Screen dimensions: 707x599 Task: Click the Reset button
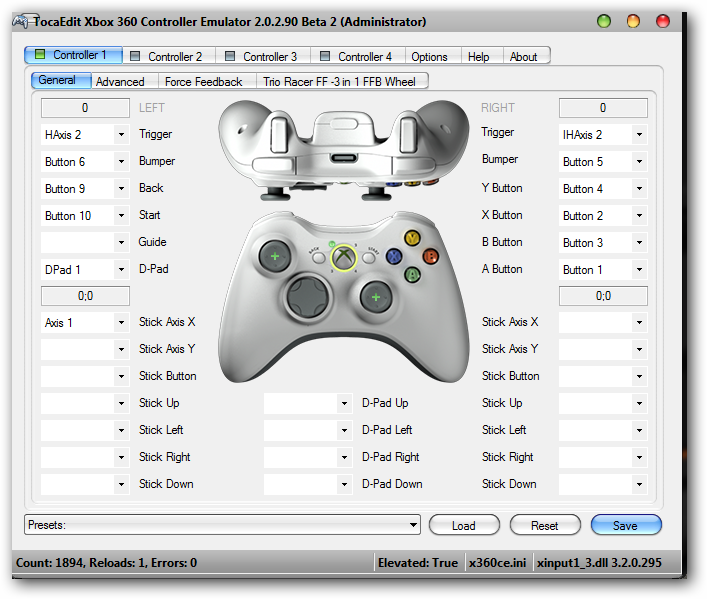pyautogui.click(x=545, y=525)
